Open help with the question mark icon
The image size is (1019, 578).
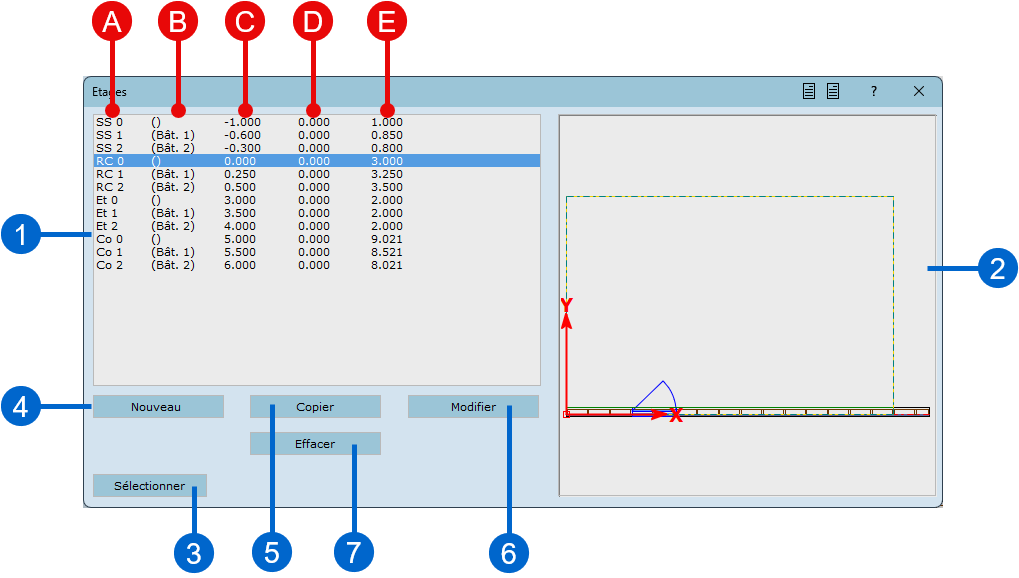click(x=874, y=91)
